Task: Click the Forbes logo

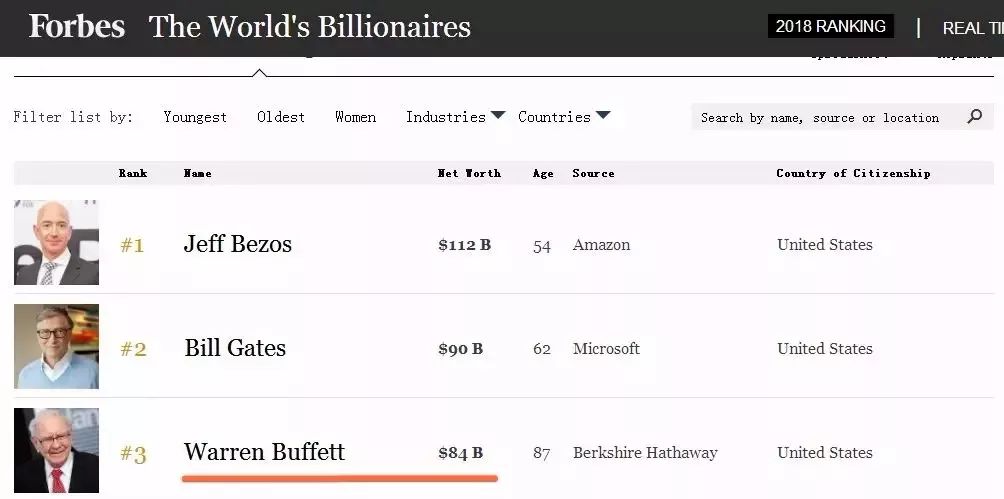Action: [x=77, y=26]
